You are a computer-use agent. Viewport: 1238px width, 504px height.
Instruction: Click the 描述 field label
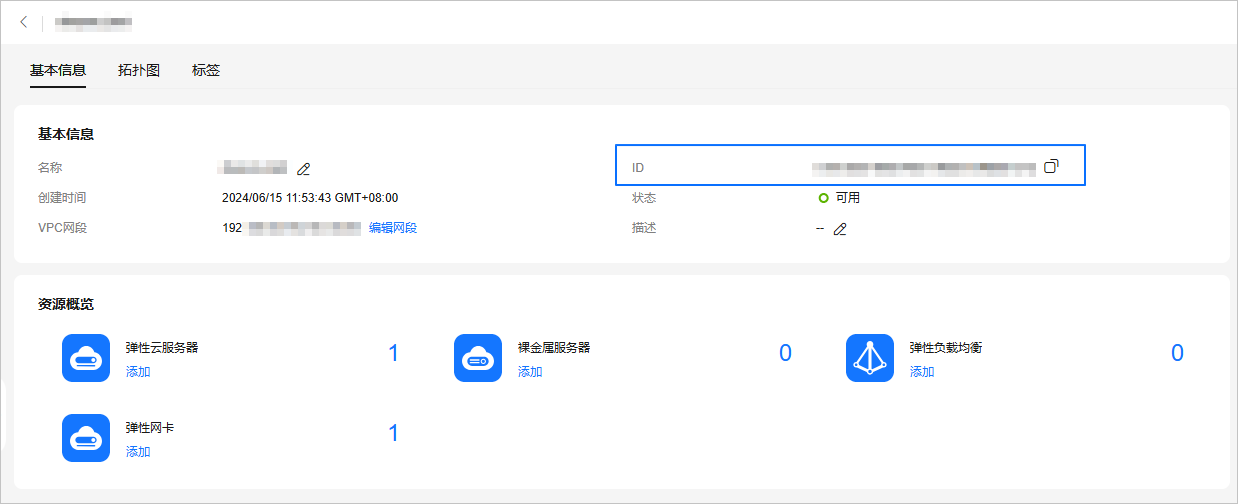click(x=644, y=228)
